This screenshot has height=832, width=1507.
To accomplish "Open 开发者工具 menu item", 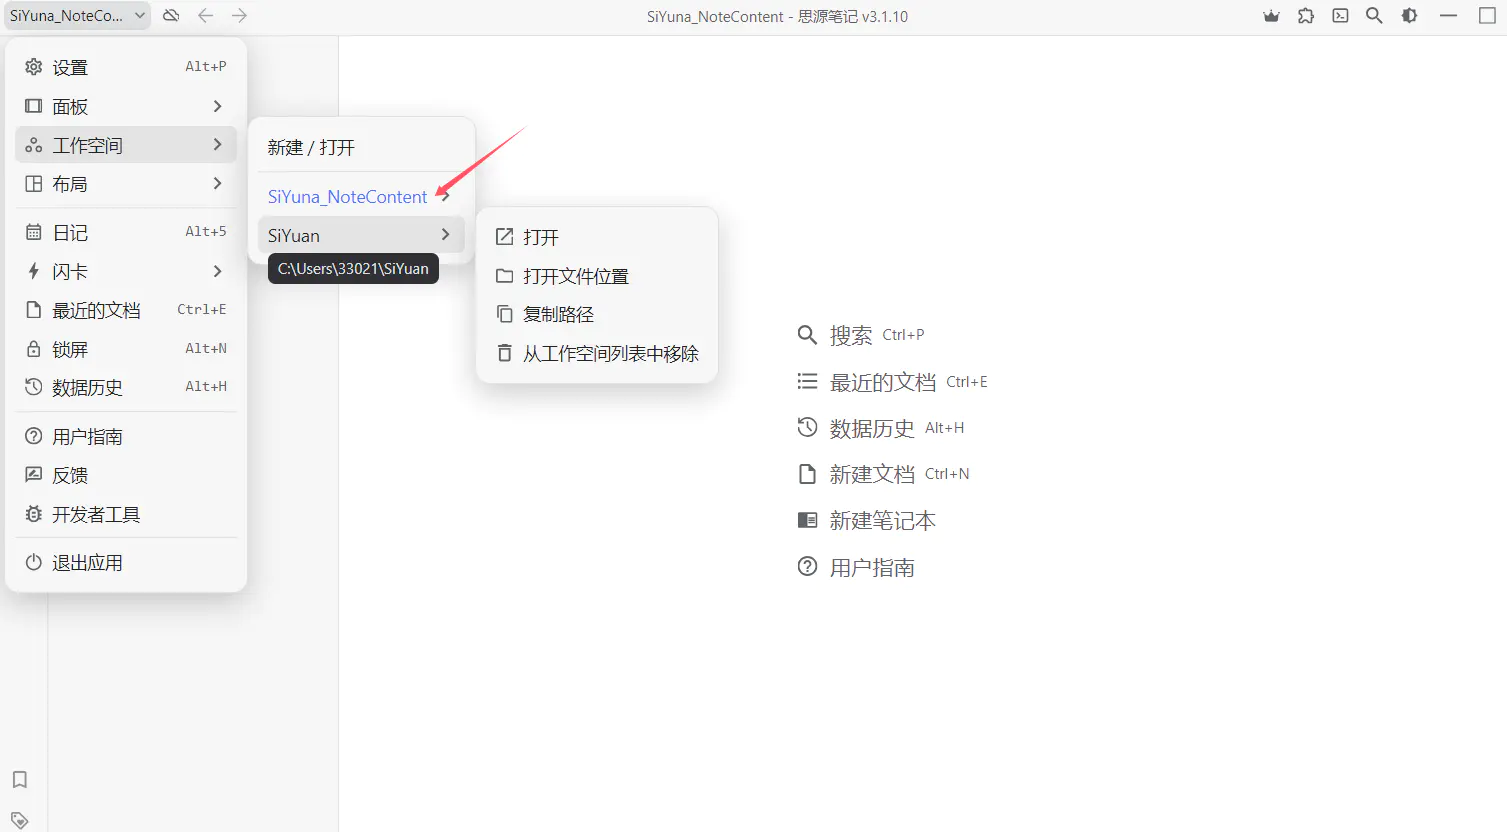I will coord(126,514).
